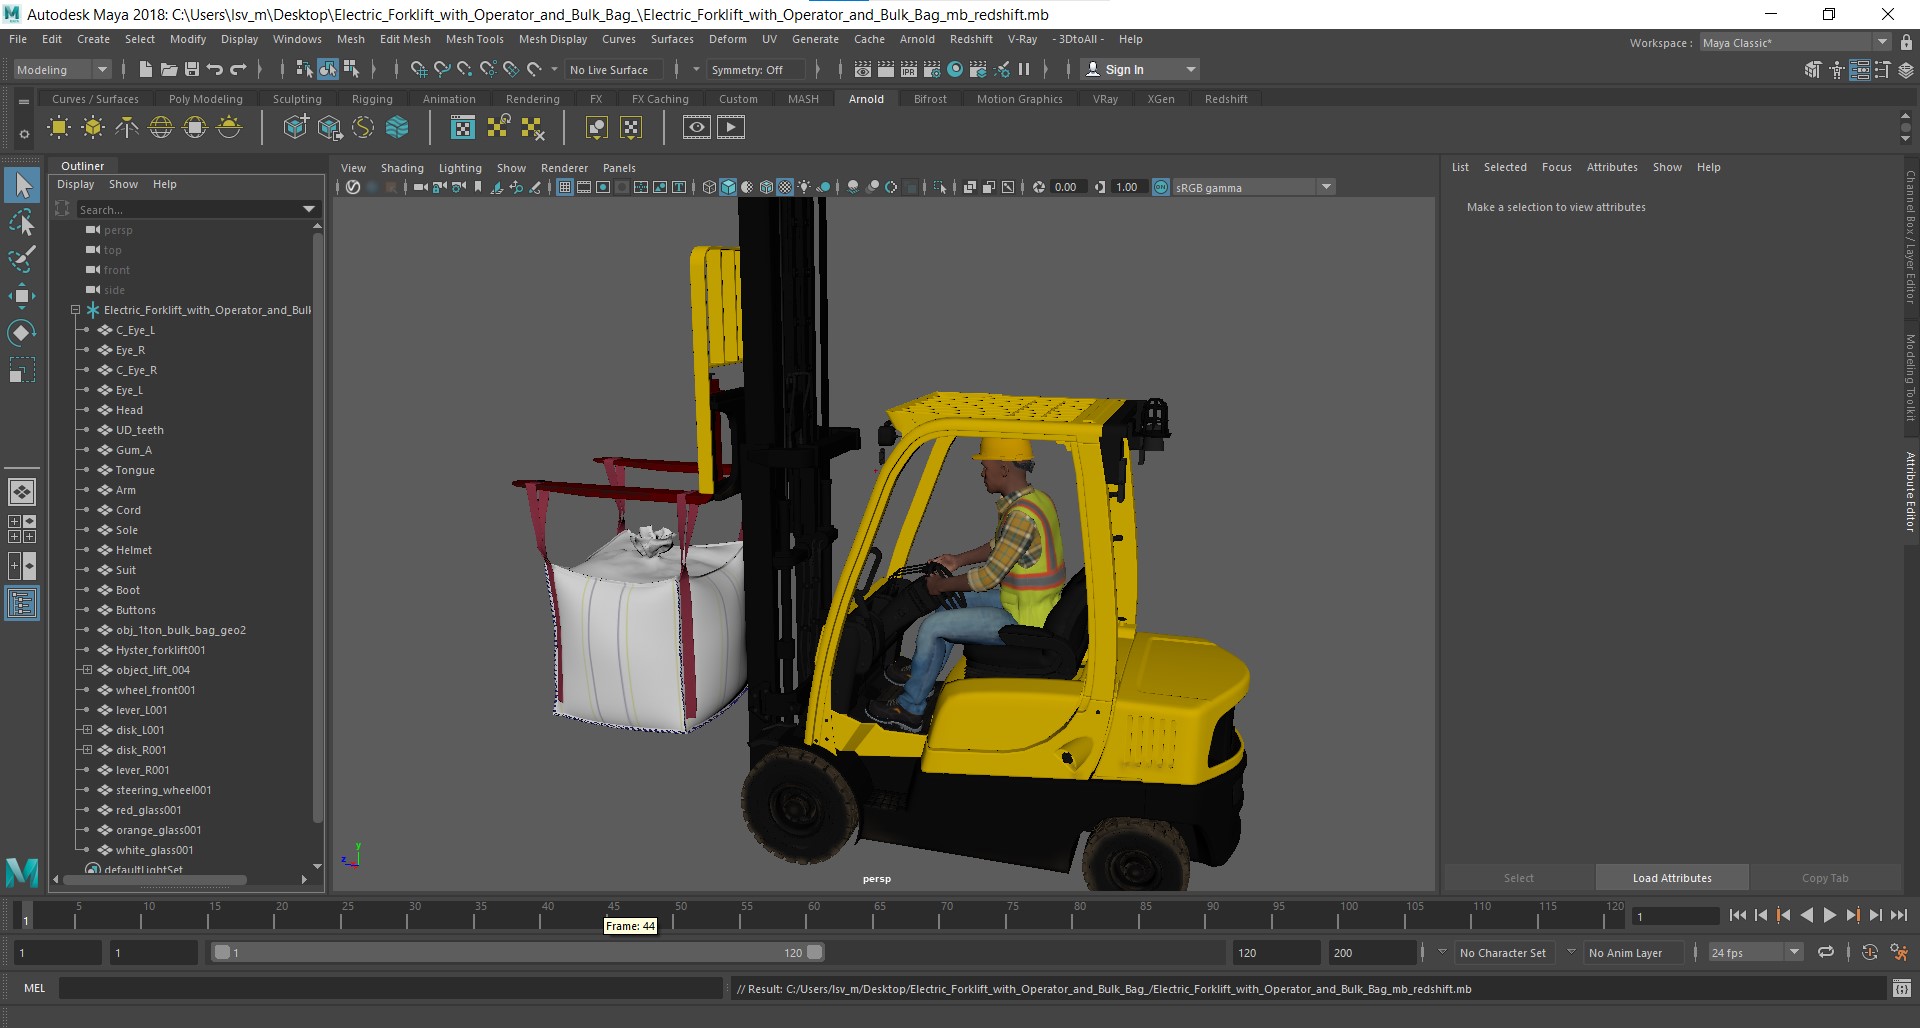The image size is (1920, 1028).
Task: Switch to the Rigging shelf tab
Action: coord(372,99)
